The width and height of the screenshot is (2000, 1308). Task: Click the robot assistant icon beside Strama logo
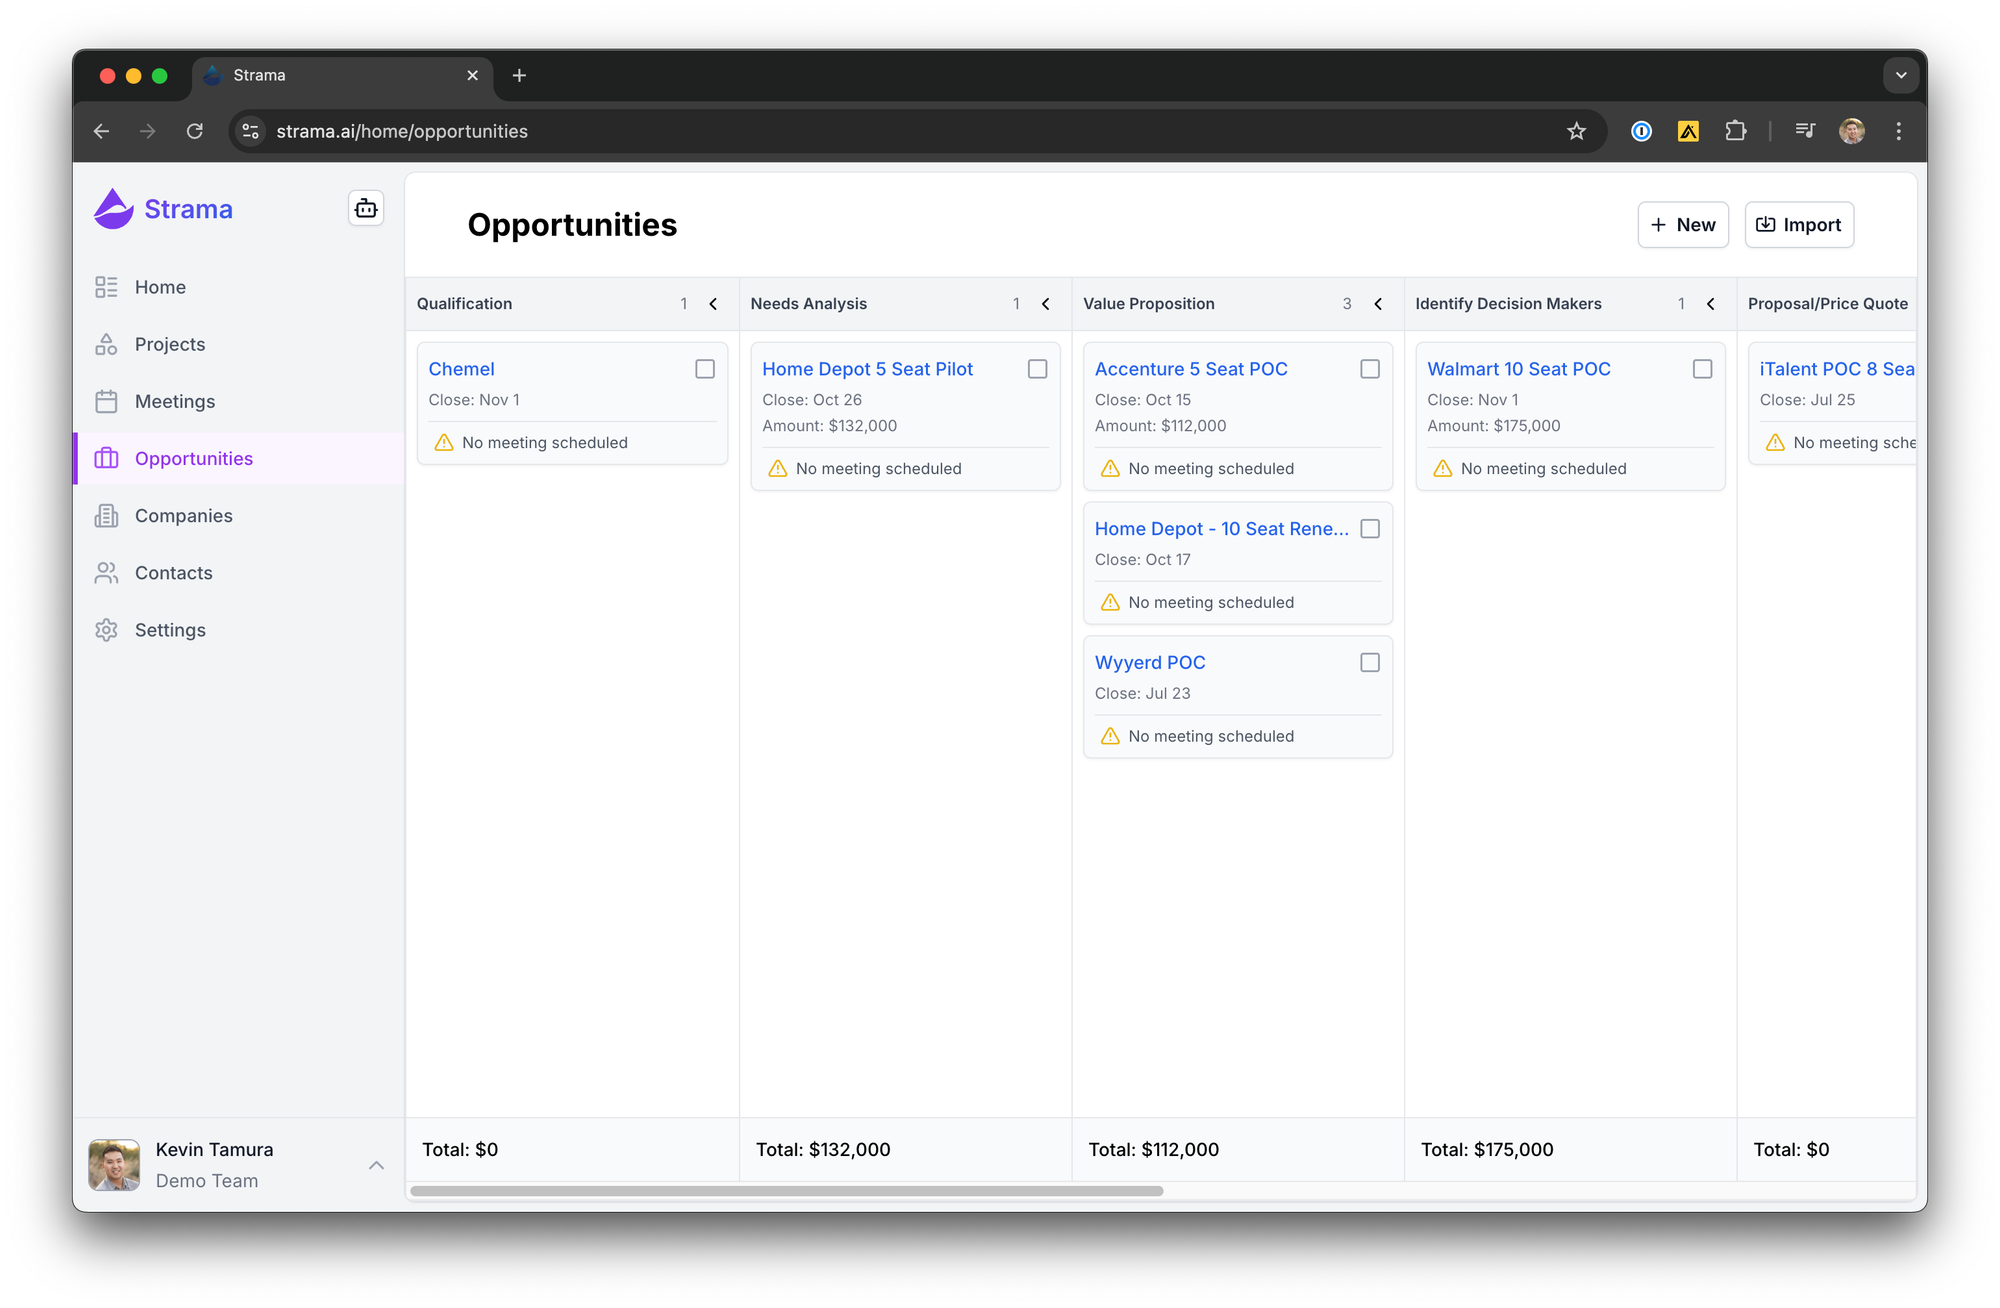point(366,208)
